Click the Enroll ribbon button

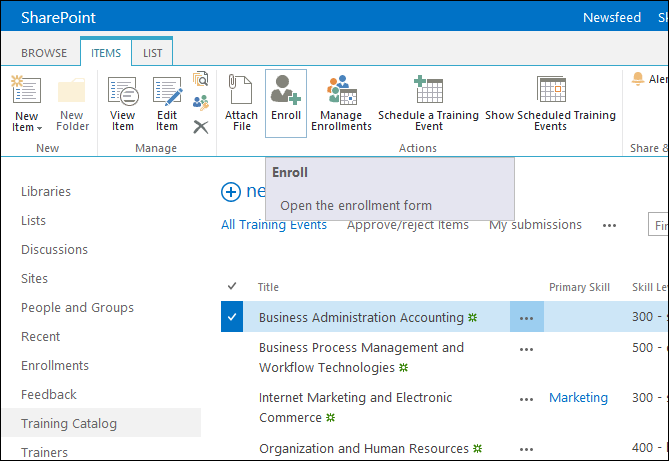click(x=285, y=101)
